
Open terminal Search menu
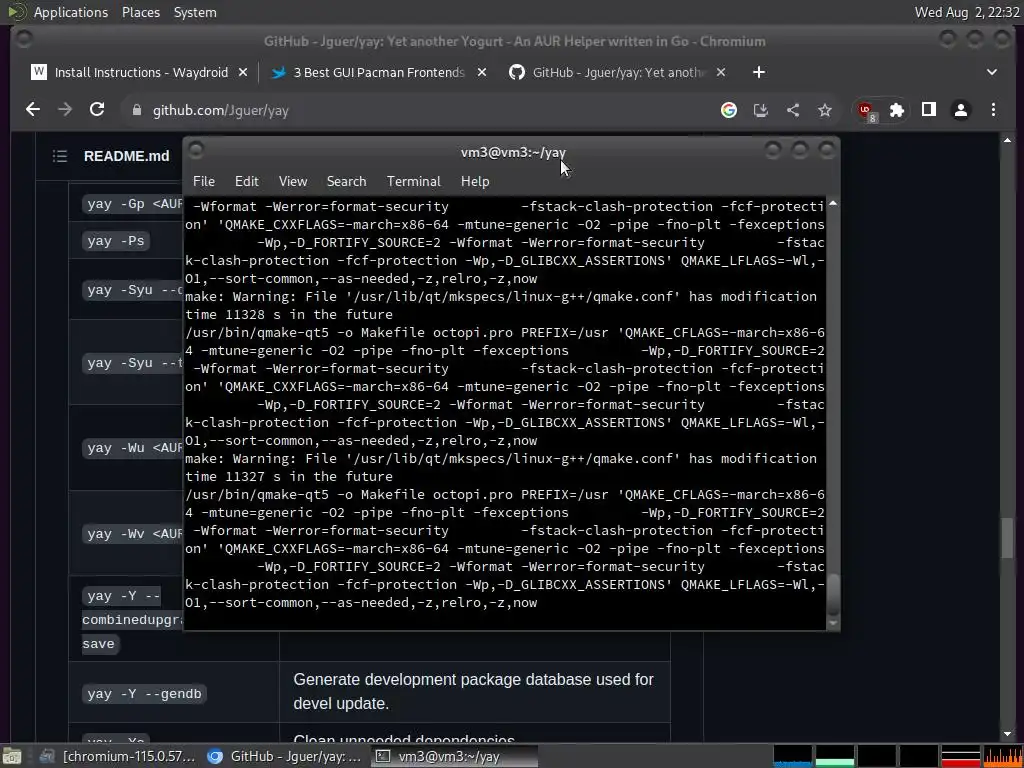[x=346, y=182]
